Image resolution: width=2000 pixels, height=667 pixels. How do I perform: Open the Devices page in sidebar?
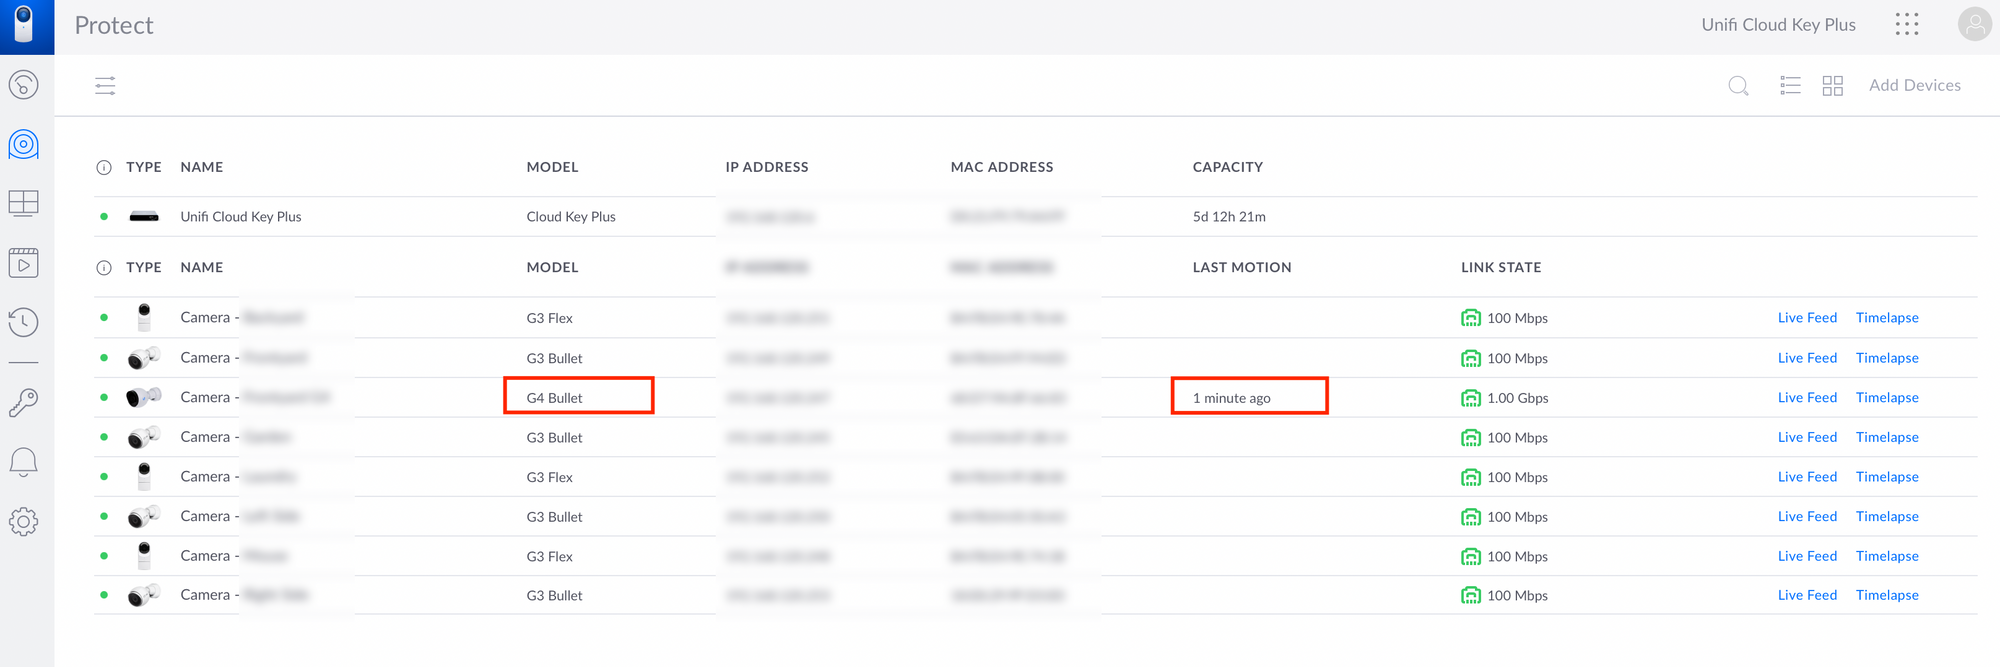pos(24,145)
